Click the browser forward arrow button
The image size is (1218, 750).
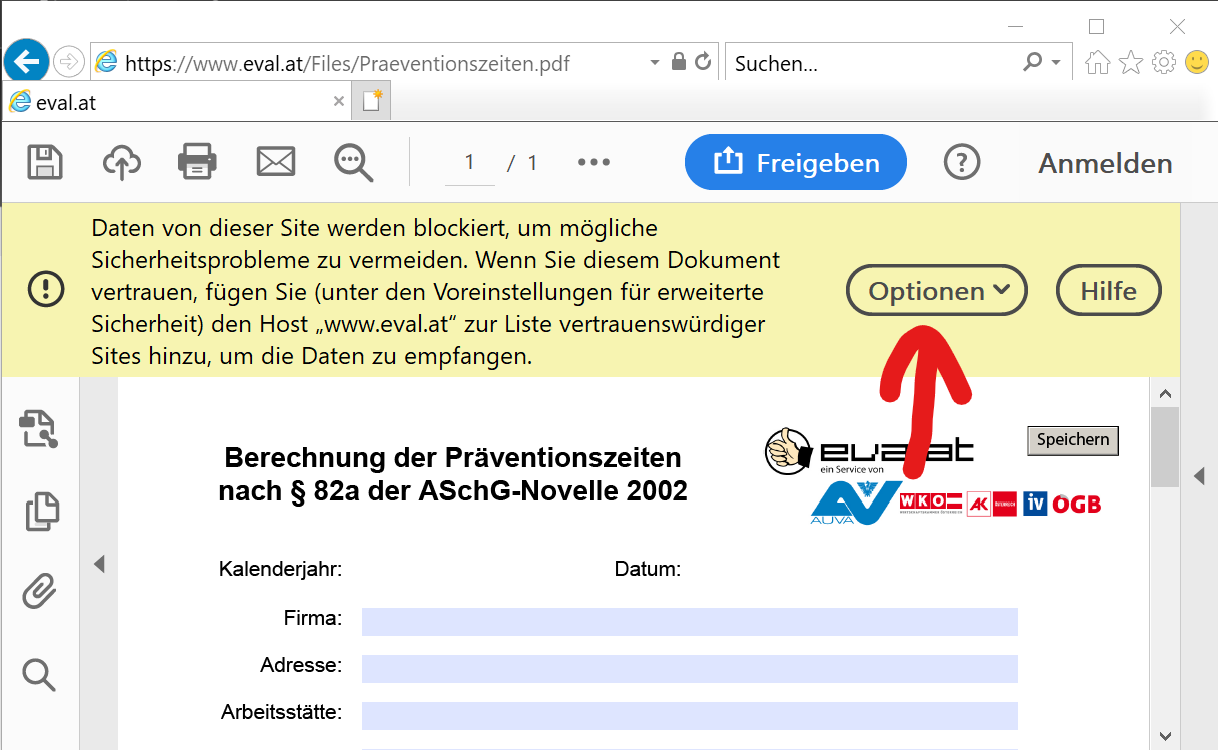pyautogui.click(x=69, y=62)
